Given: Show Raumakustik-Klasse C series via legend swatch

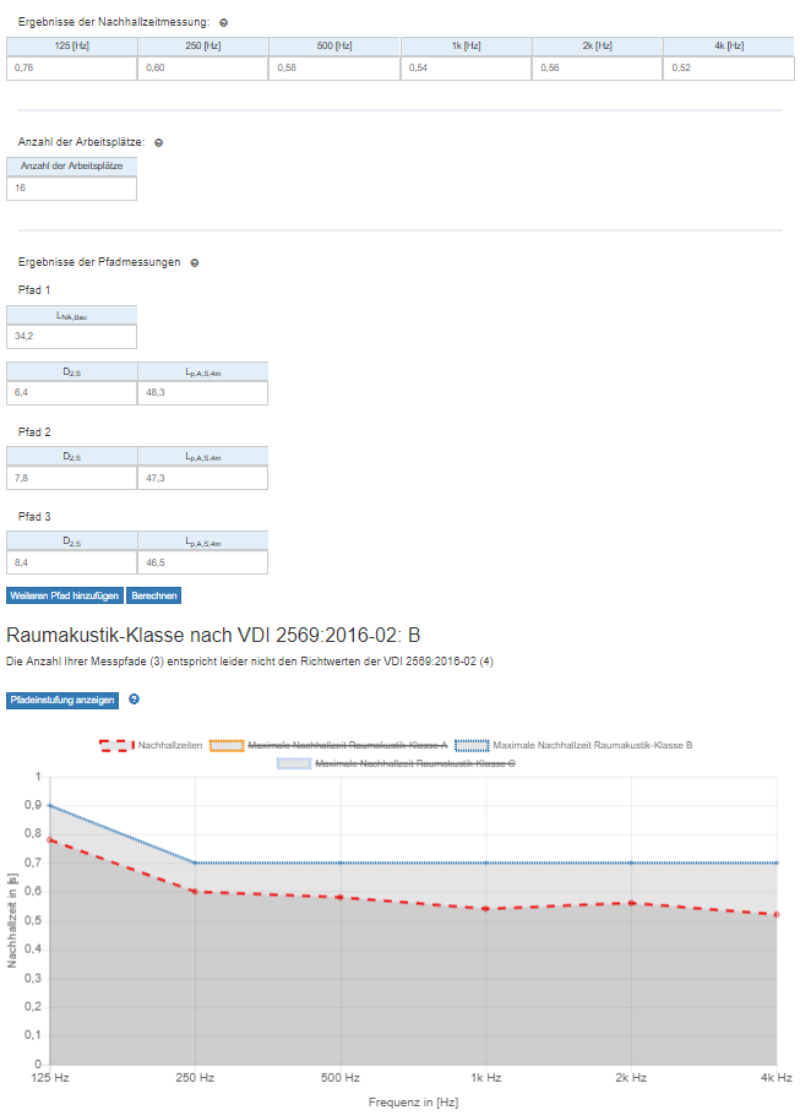Looking at the screenshot, I should (295, 764).
